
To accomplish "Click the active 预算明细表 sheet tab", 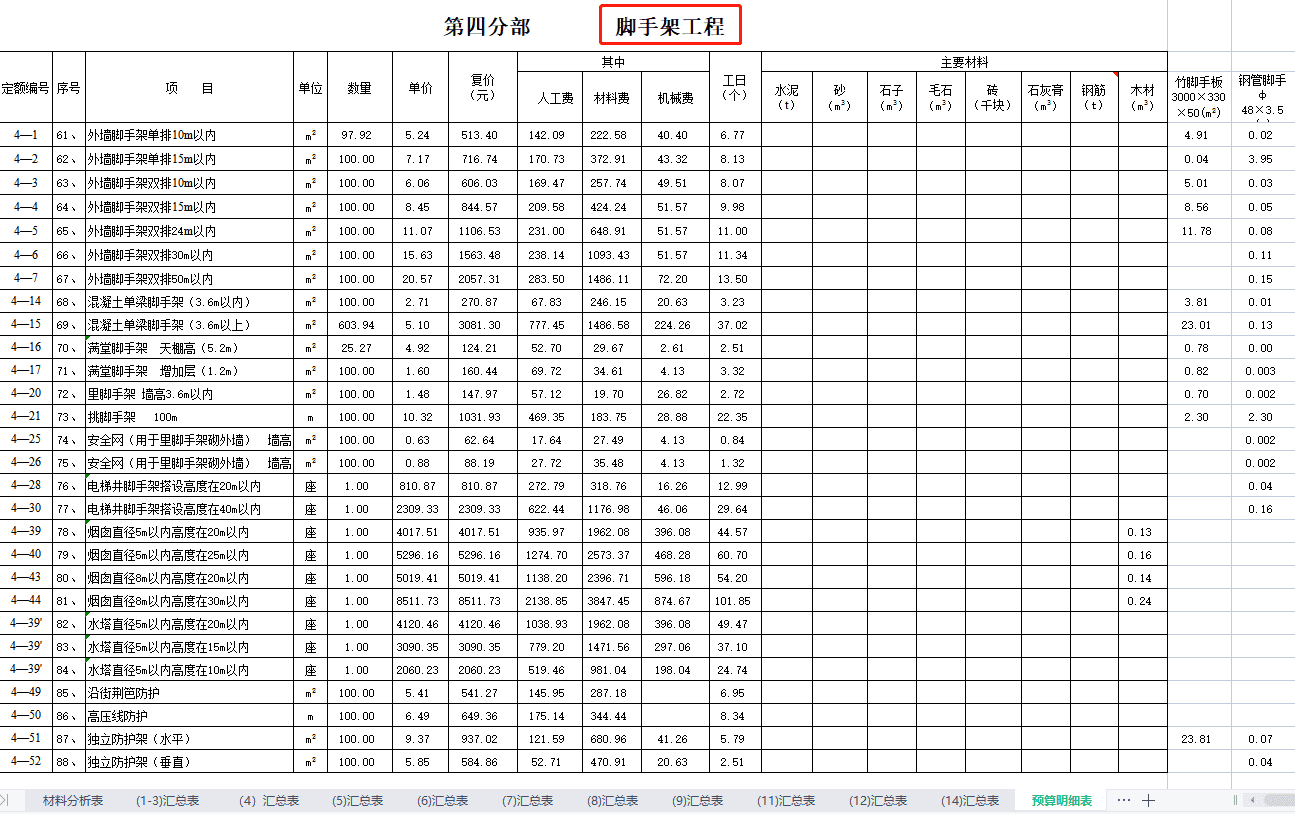I will 1062,801.
